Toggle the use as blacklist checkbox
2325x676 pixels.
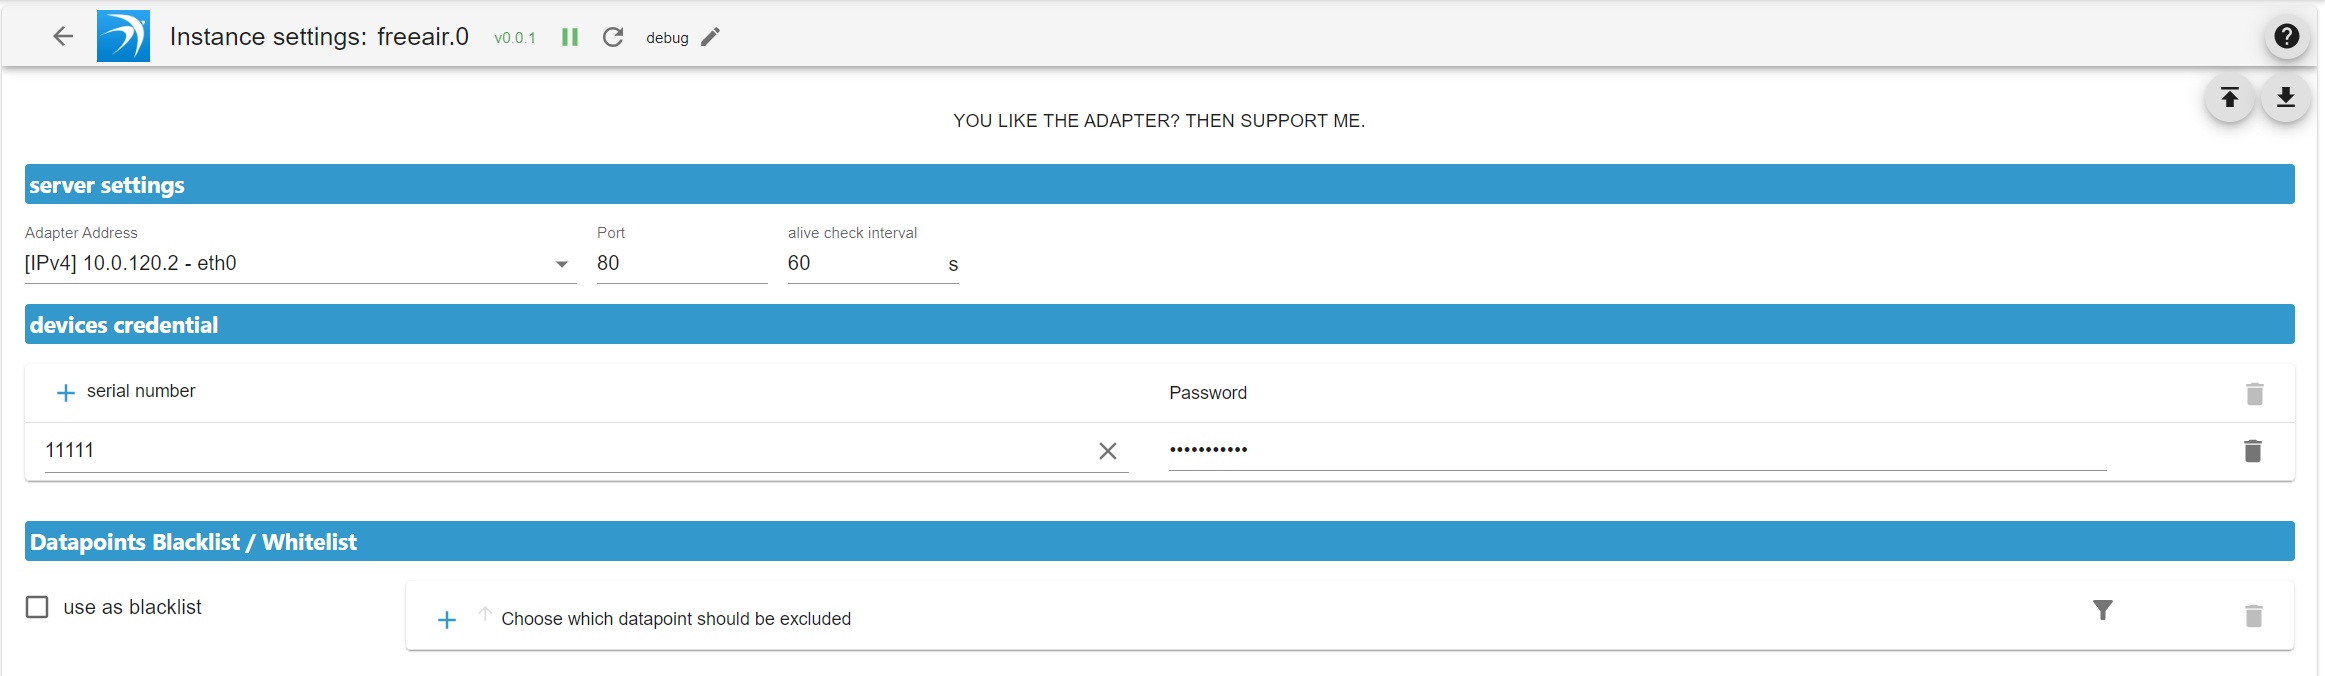click(37, 607)
